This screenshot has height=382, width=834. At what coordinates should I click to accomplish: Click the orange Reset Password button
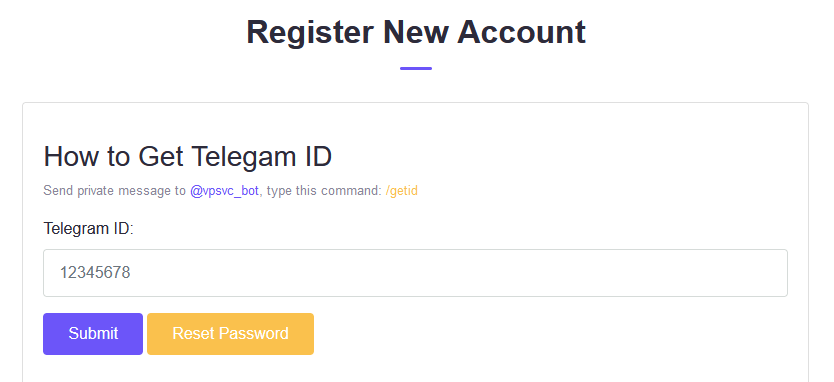[230, 334]
